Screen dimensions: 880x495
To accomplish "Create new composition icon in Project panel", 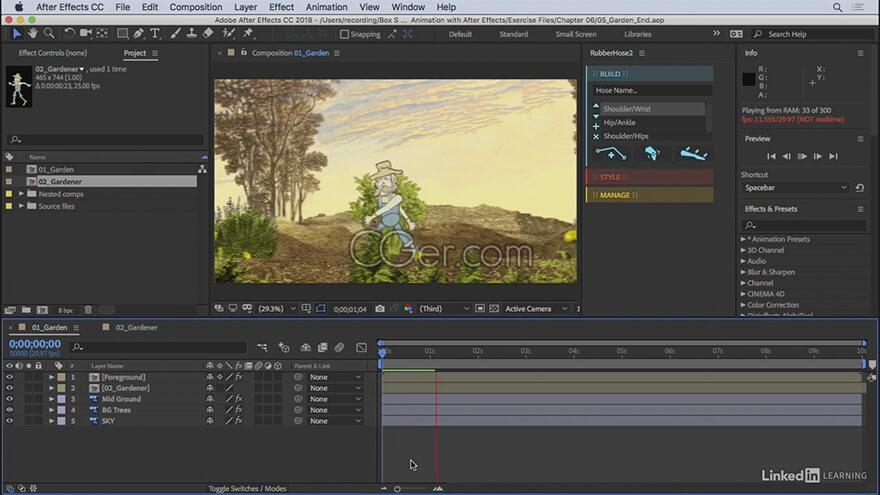I will (42, 310).
